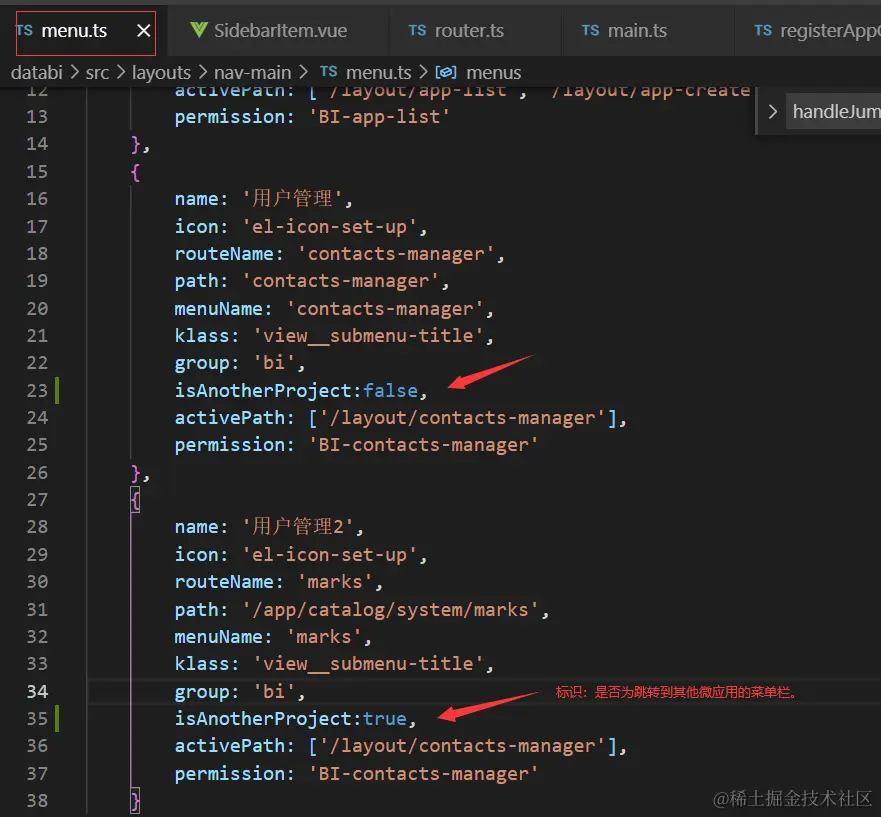Click the false value on line 23

click(x=390, y=391)
